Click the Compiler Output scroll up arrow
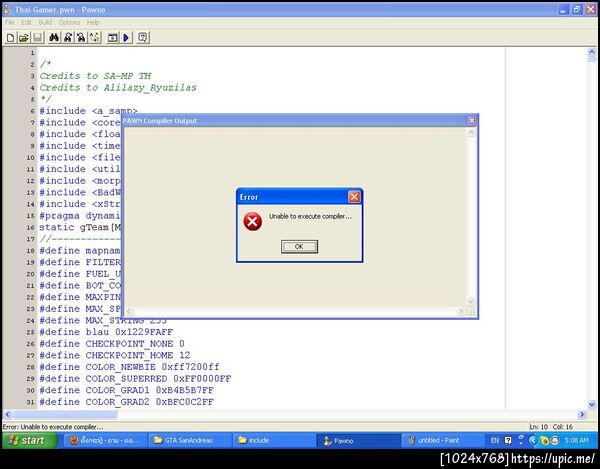600x469 pixels. point(471,133)
